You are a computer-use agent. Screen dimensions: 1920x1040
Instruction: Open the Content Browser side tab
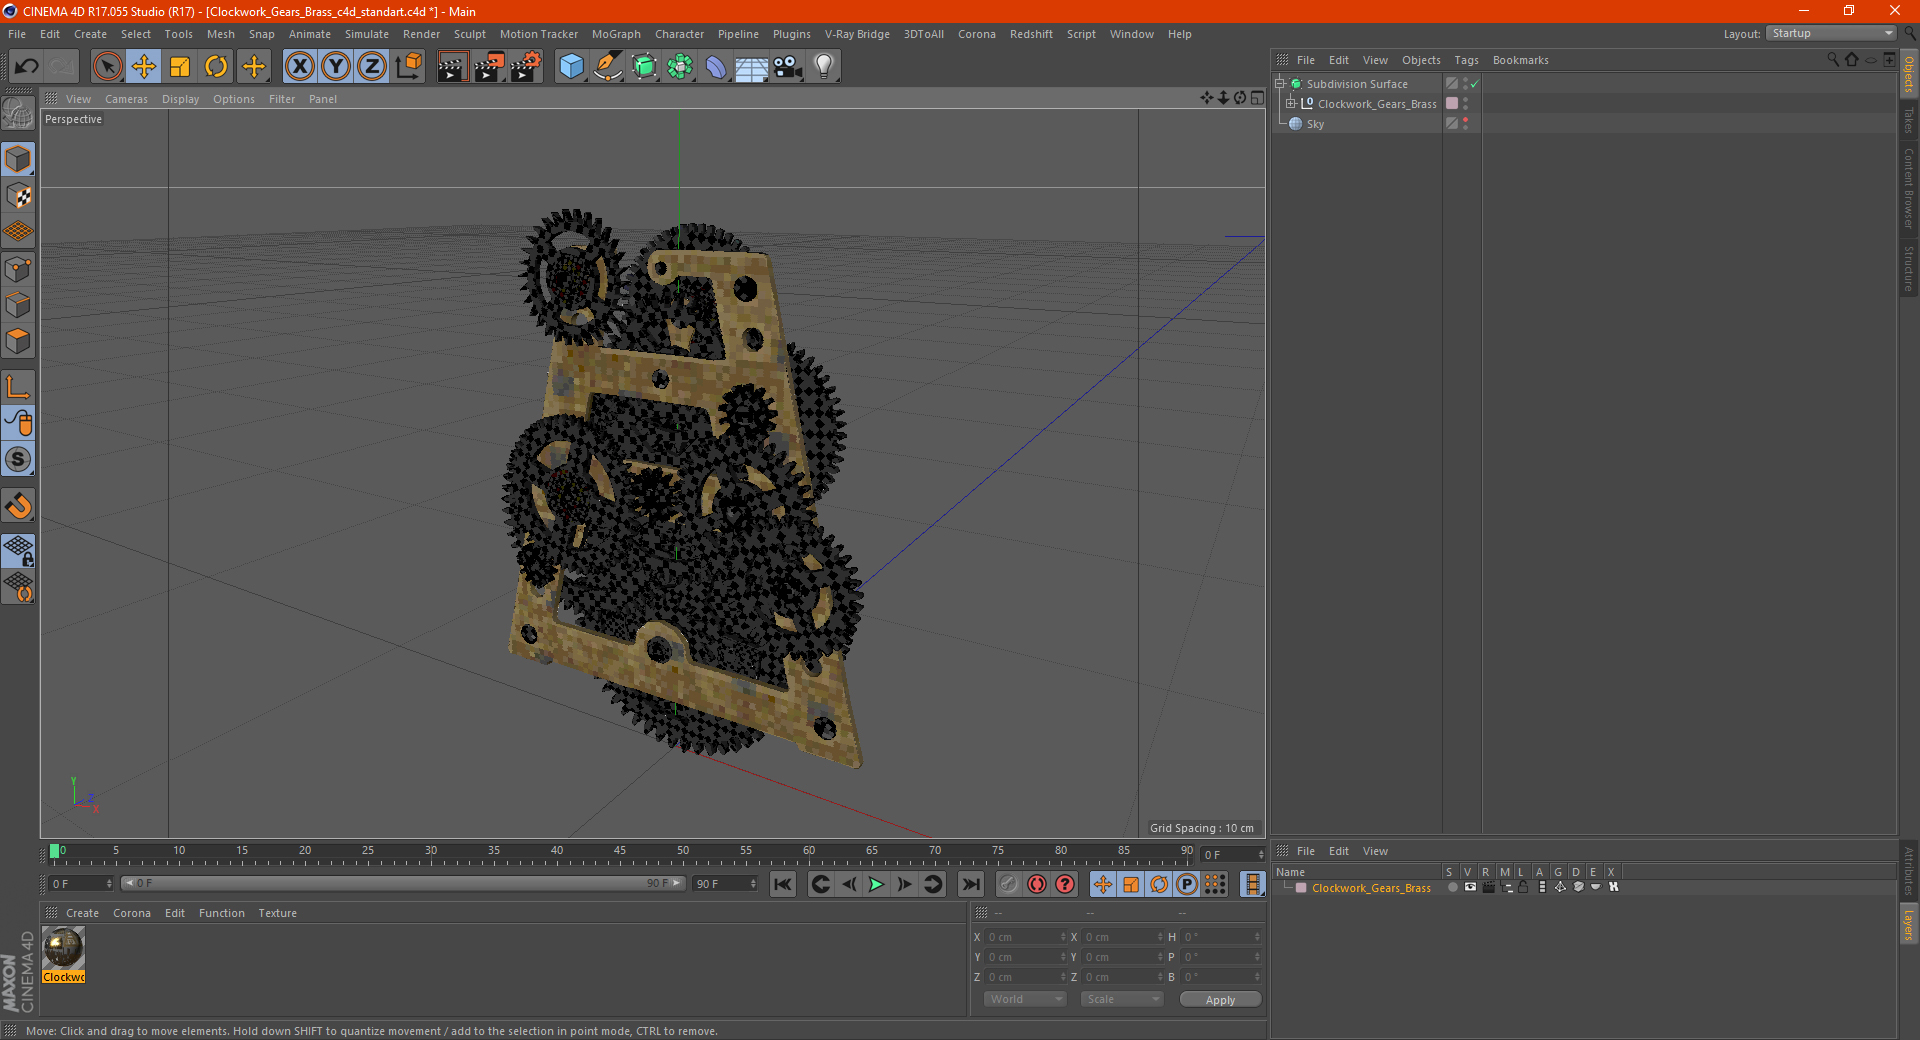tap(1909, 188)
